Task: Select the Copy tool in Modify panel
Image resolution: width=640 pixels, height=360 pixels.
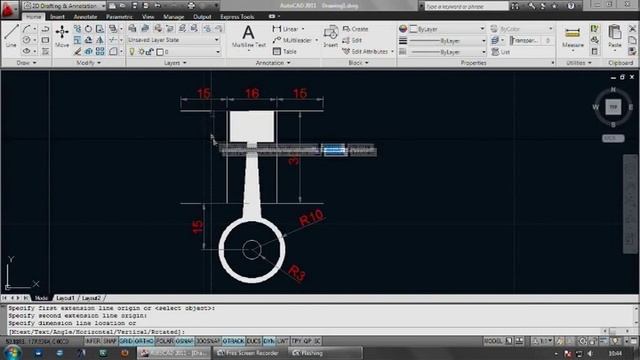Action: [x=78, y=29]
